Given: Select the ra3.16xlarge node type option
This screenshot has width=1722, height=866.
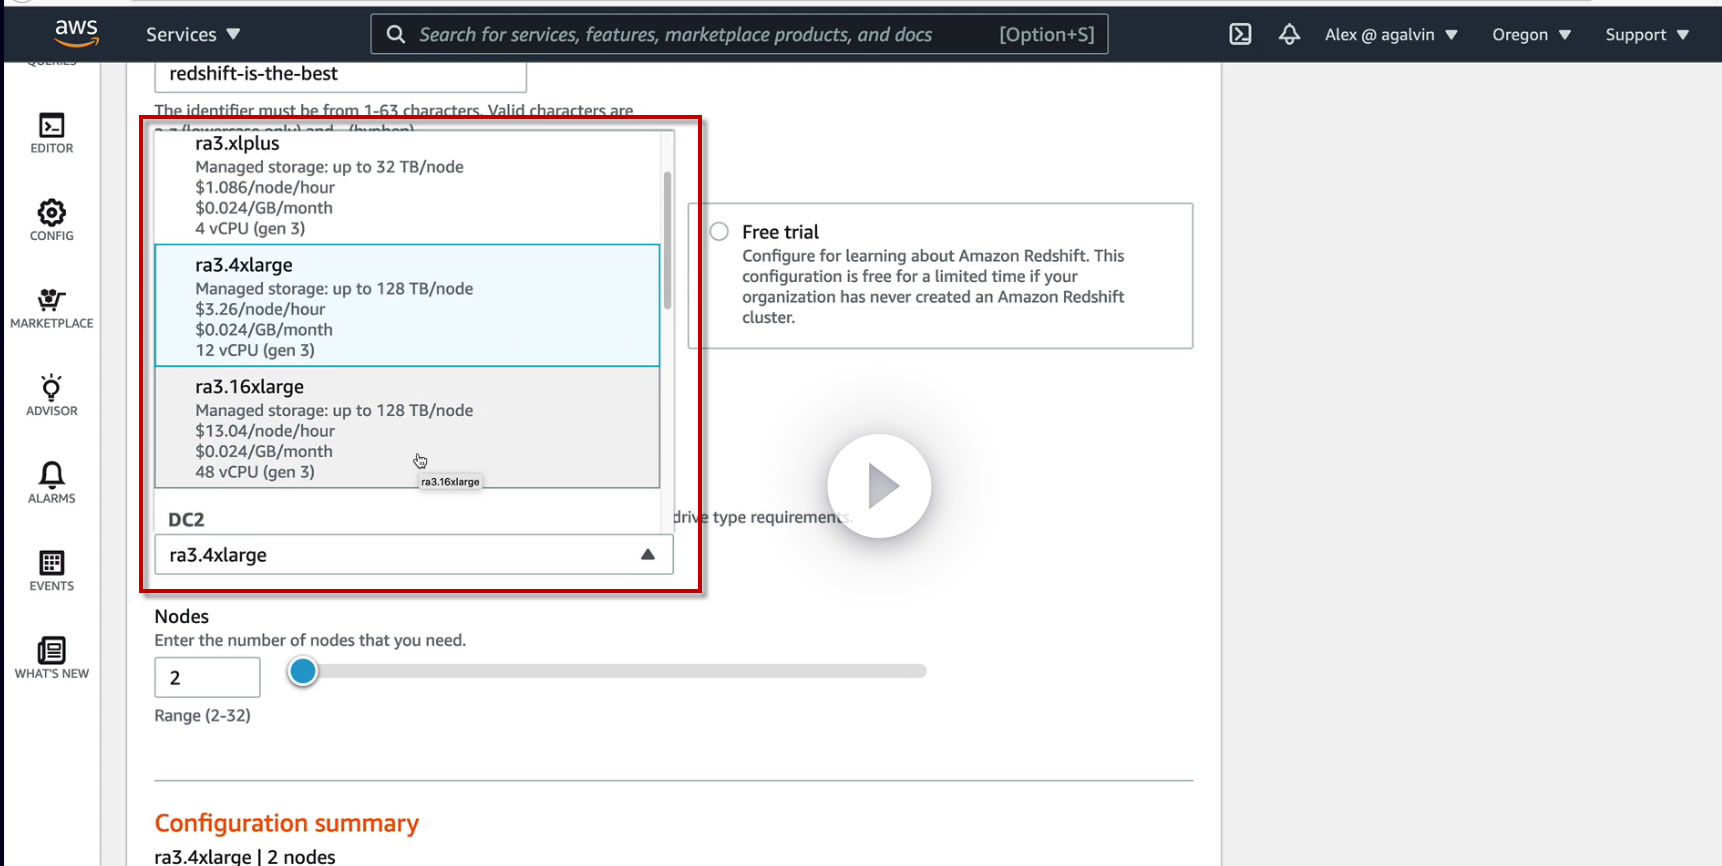Looking at the screenshot, I should (407, 428).
